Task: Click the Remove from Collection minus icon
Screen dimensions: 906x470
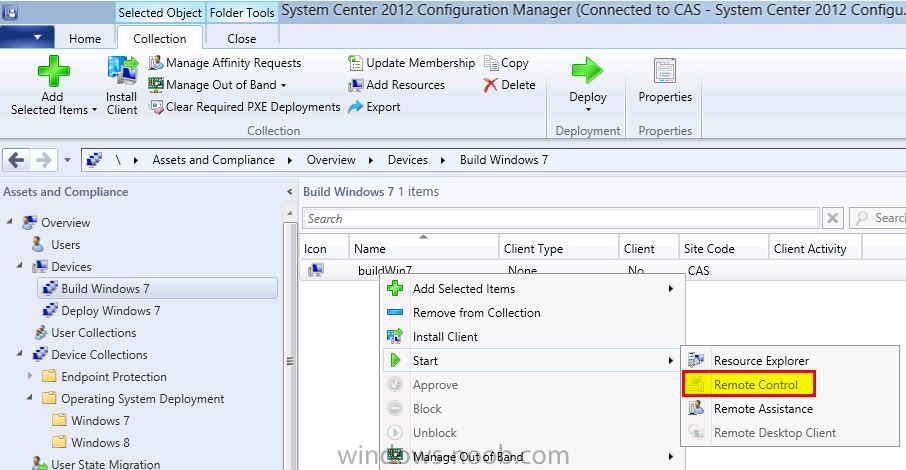Action: 395,313
